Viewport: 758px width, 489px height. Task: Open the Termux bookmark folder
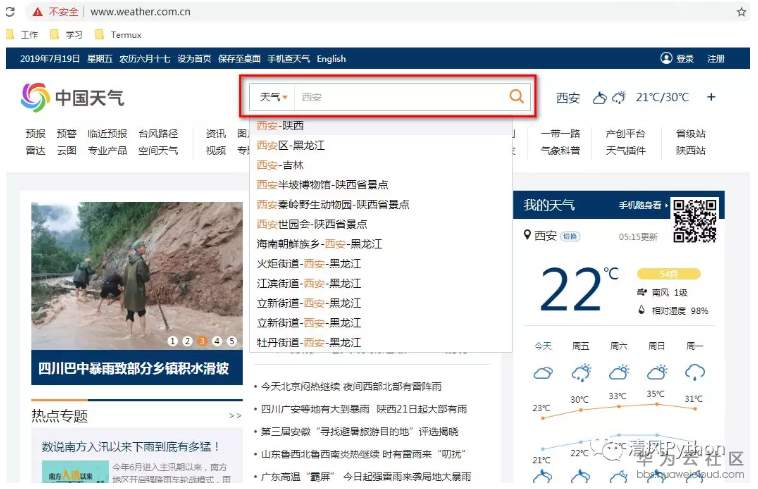tap(118, 35)
